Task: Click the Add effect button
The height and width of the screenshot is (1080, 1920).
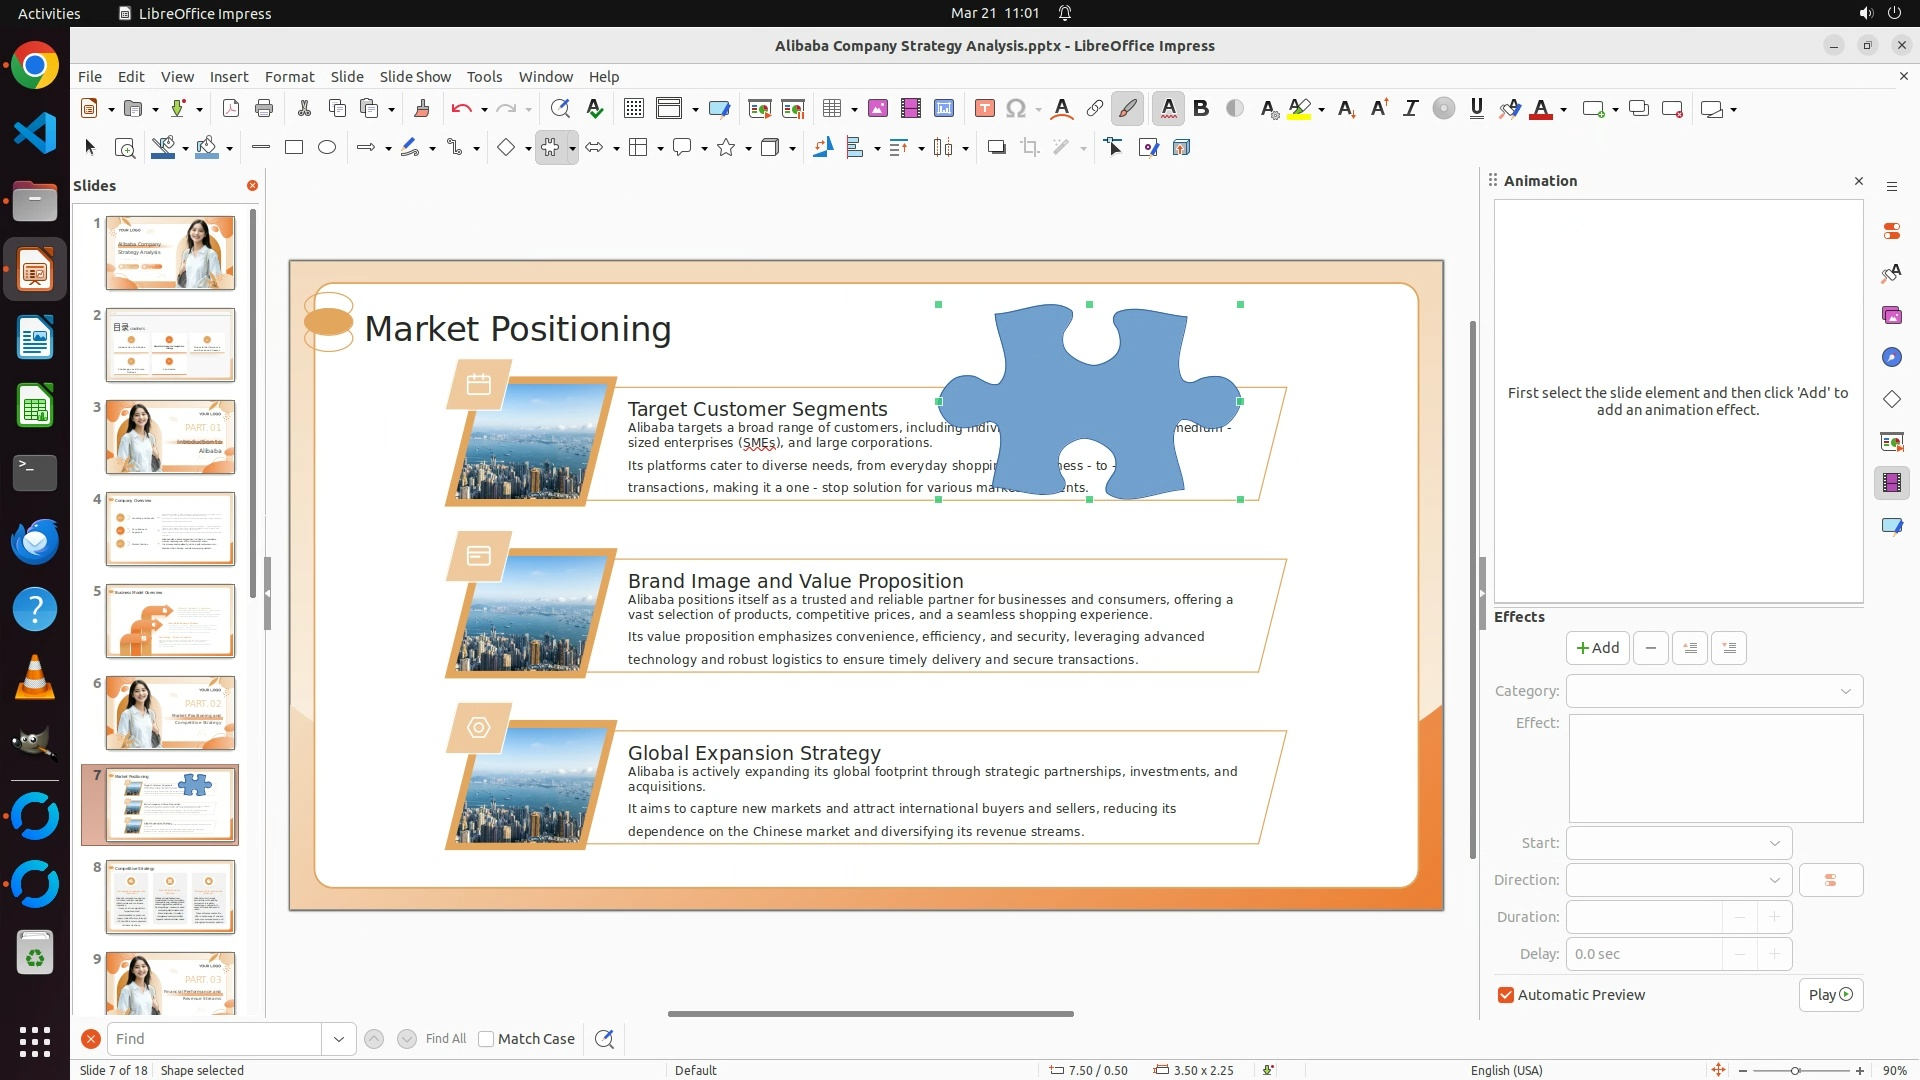Action: tap(1597, 648)
